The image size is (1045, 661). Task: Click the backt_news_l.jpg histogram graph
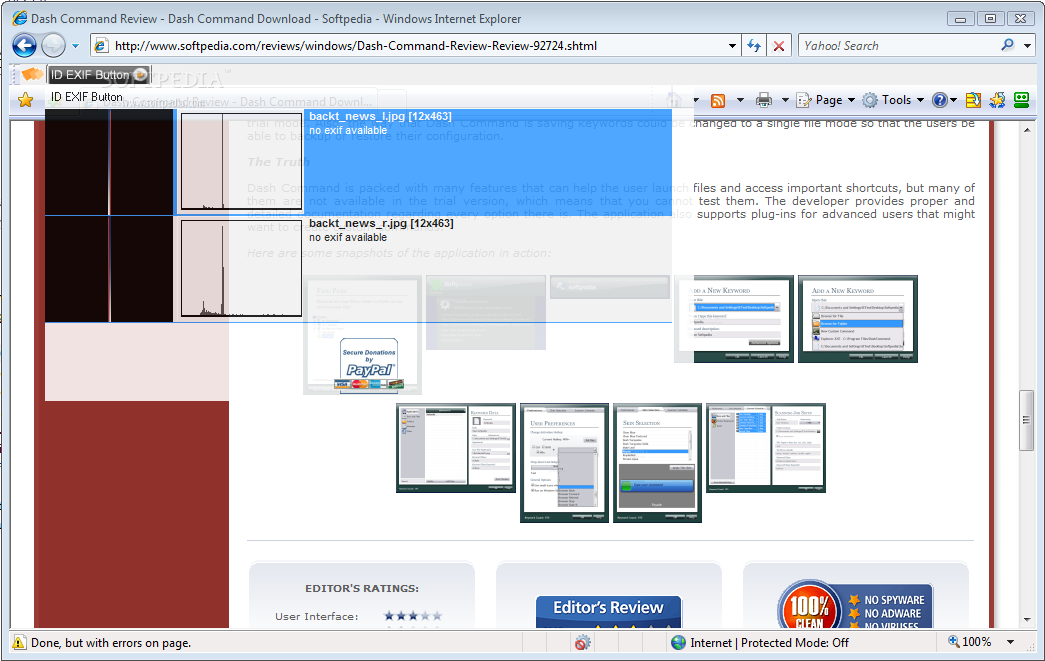click(241, 162)
